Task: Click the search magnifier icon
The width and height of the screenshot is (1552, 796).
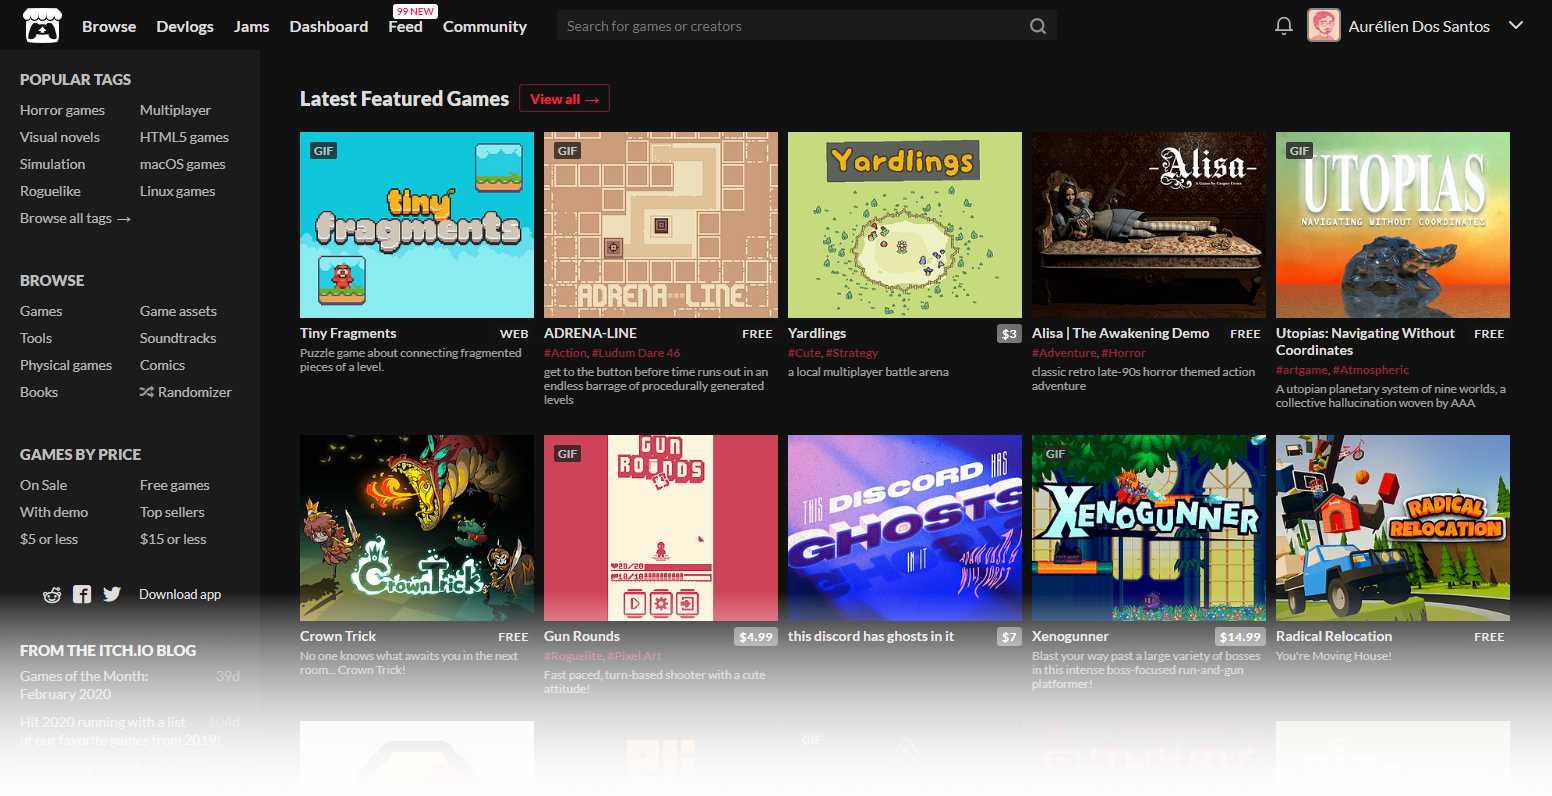Action: (x=1038, y=26)
